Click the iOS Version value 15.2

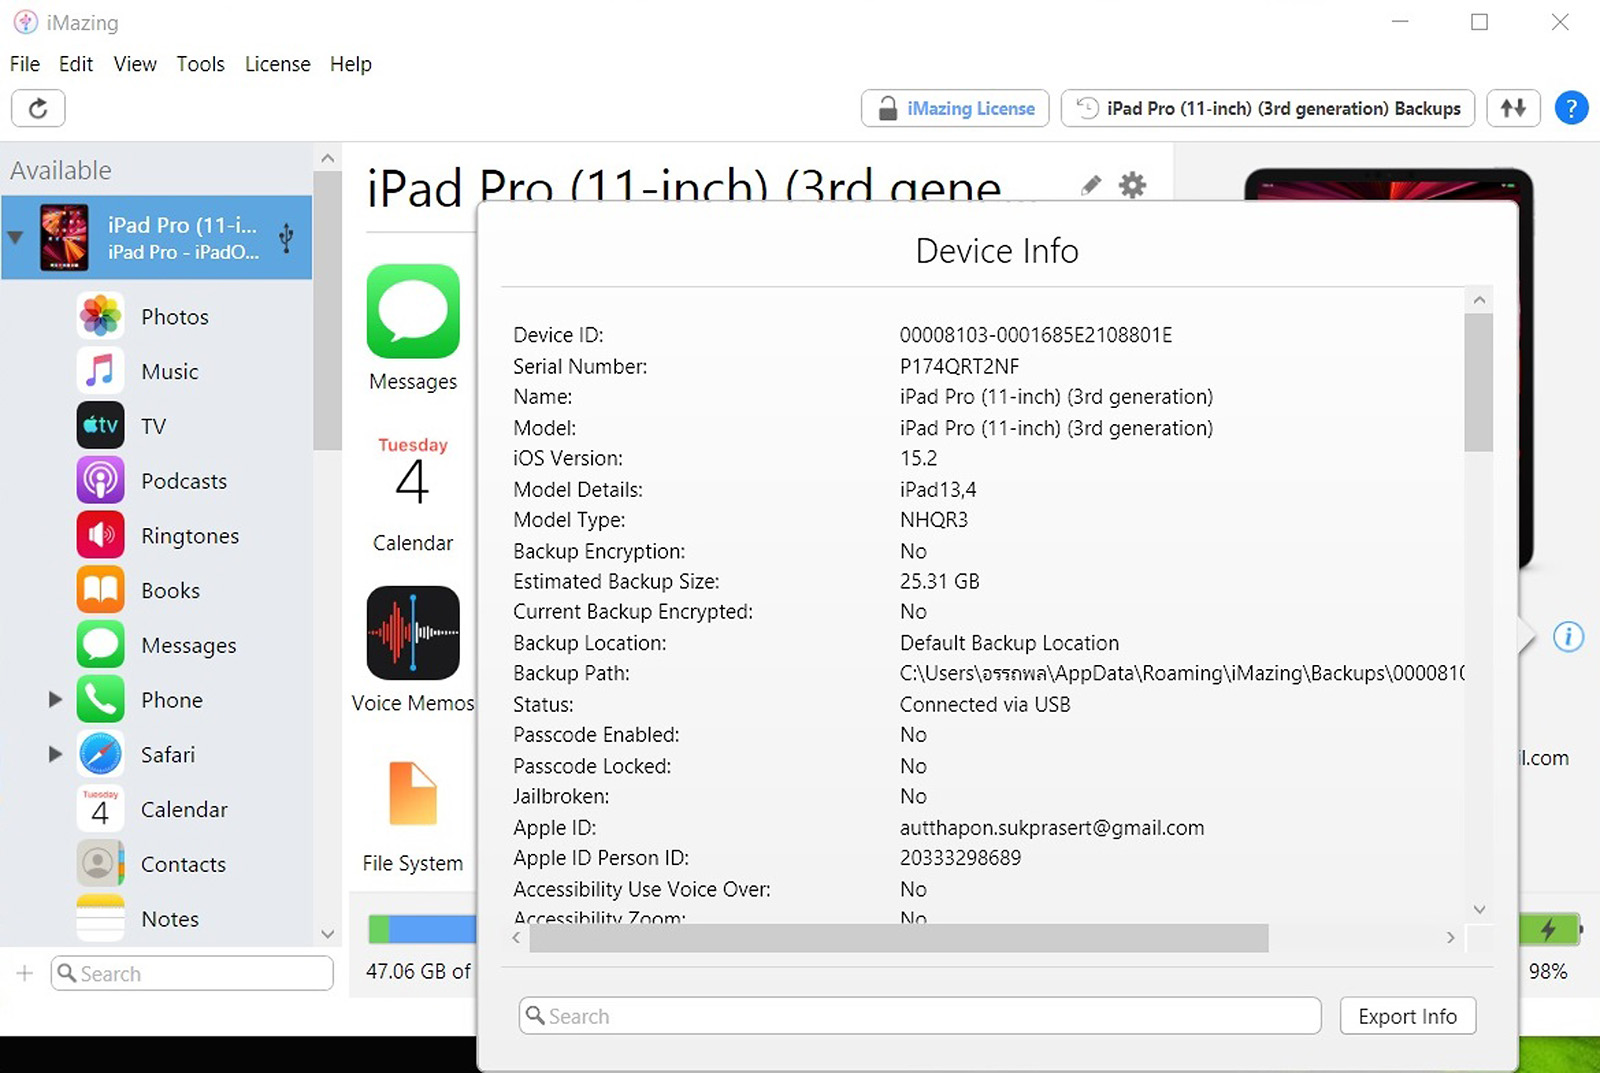pyautogui.click(x=919, y=458)
